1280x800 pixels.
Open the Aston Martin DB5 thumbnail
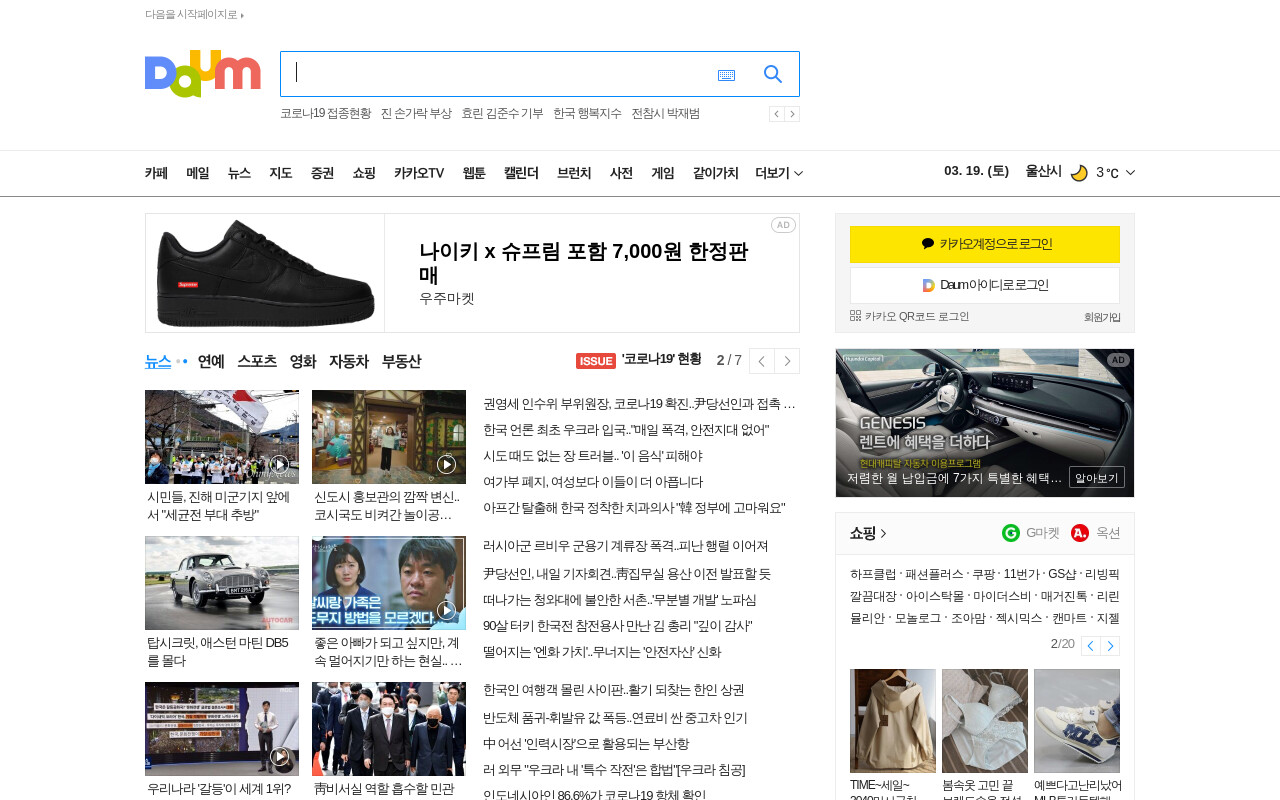pyautogui.click(x=222, y=583)
